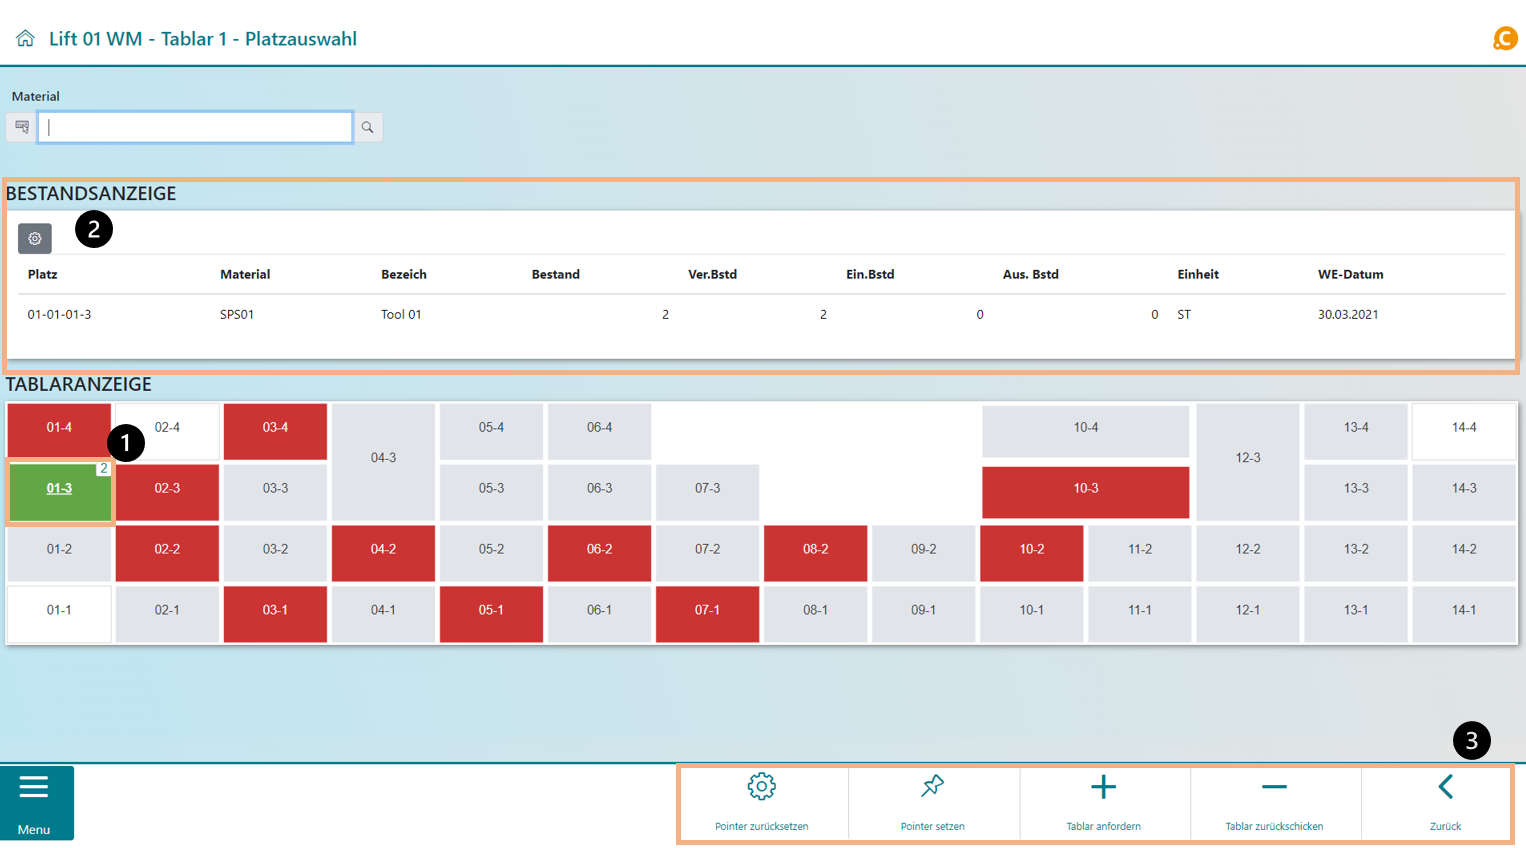The image size is (1526, 848).
Task: Choose the empty slot 14-4
Action: click(x=1463, y=428)
